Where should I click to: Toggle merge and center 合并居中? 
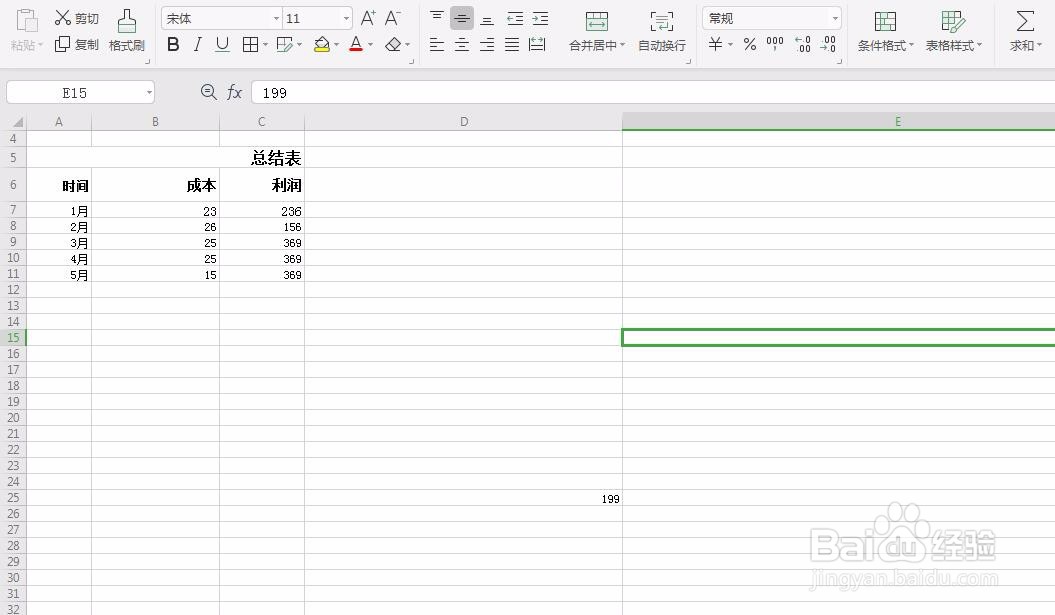click(x=595, y=30)
